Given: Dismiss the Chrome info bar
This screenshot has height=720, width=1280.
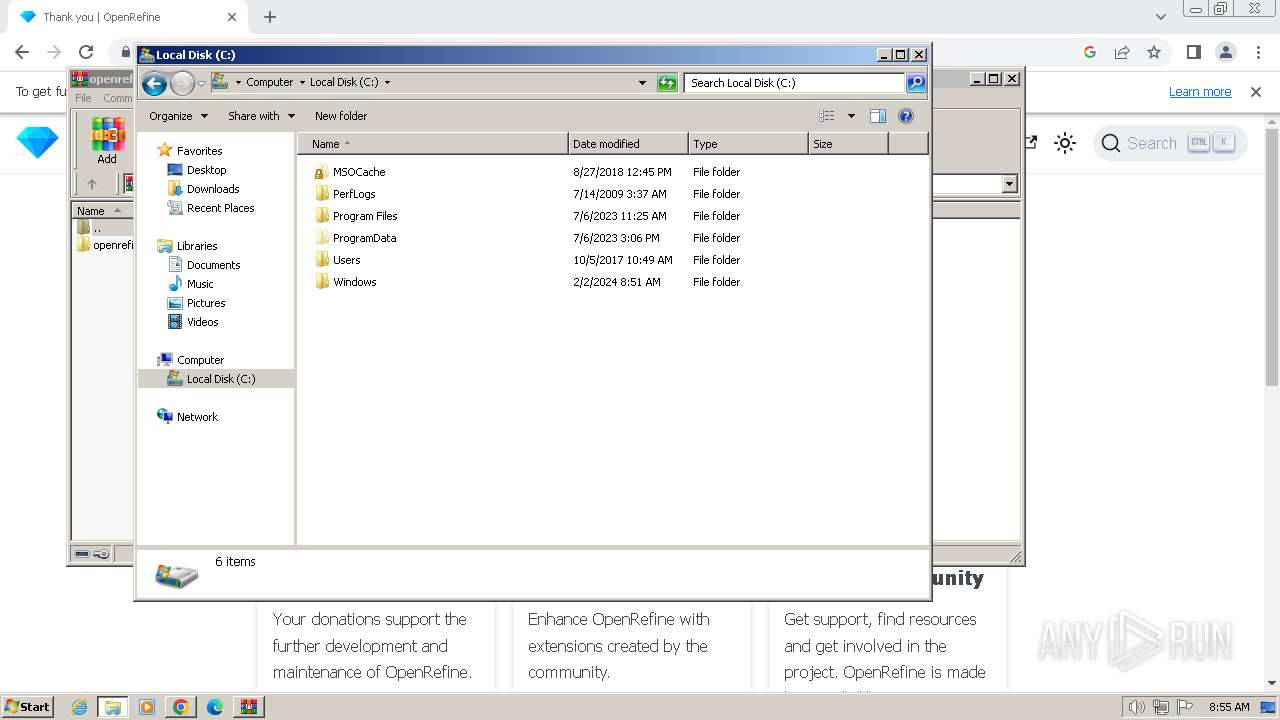Looking at the screenshot, I should click(1256, 92).
